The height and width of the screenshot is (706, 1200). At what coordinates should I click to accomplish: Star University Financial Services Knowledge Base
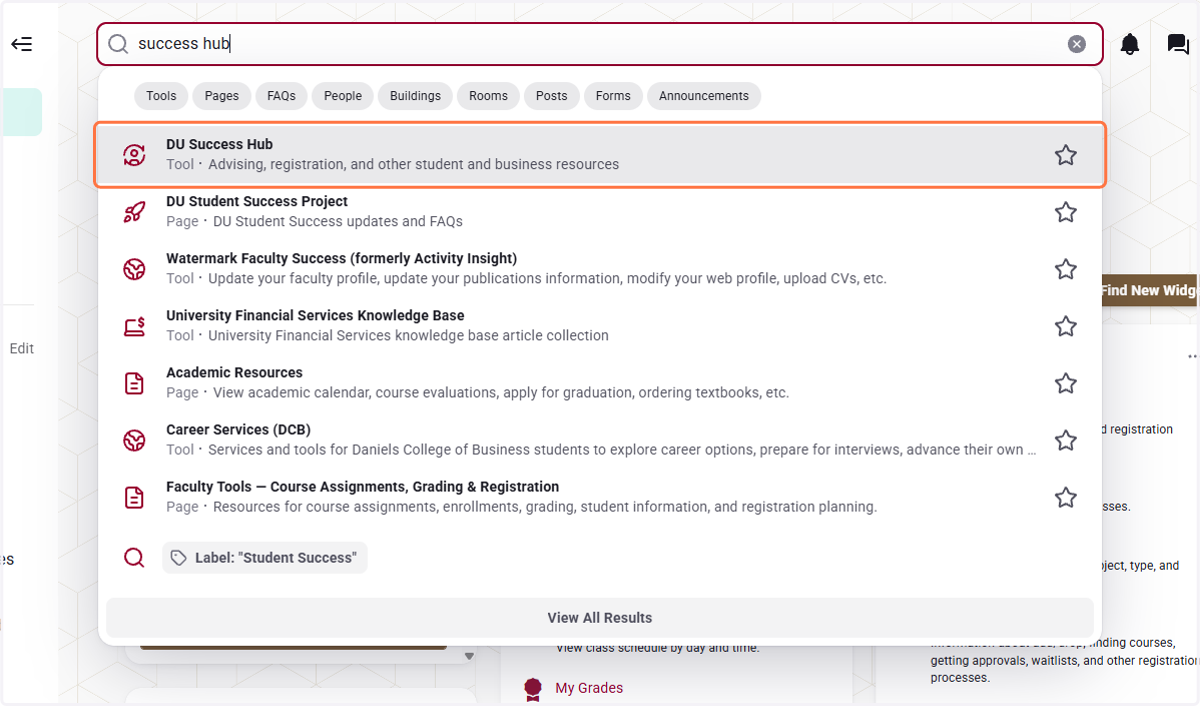(1066, 326)
